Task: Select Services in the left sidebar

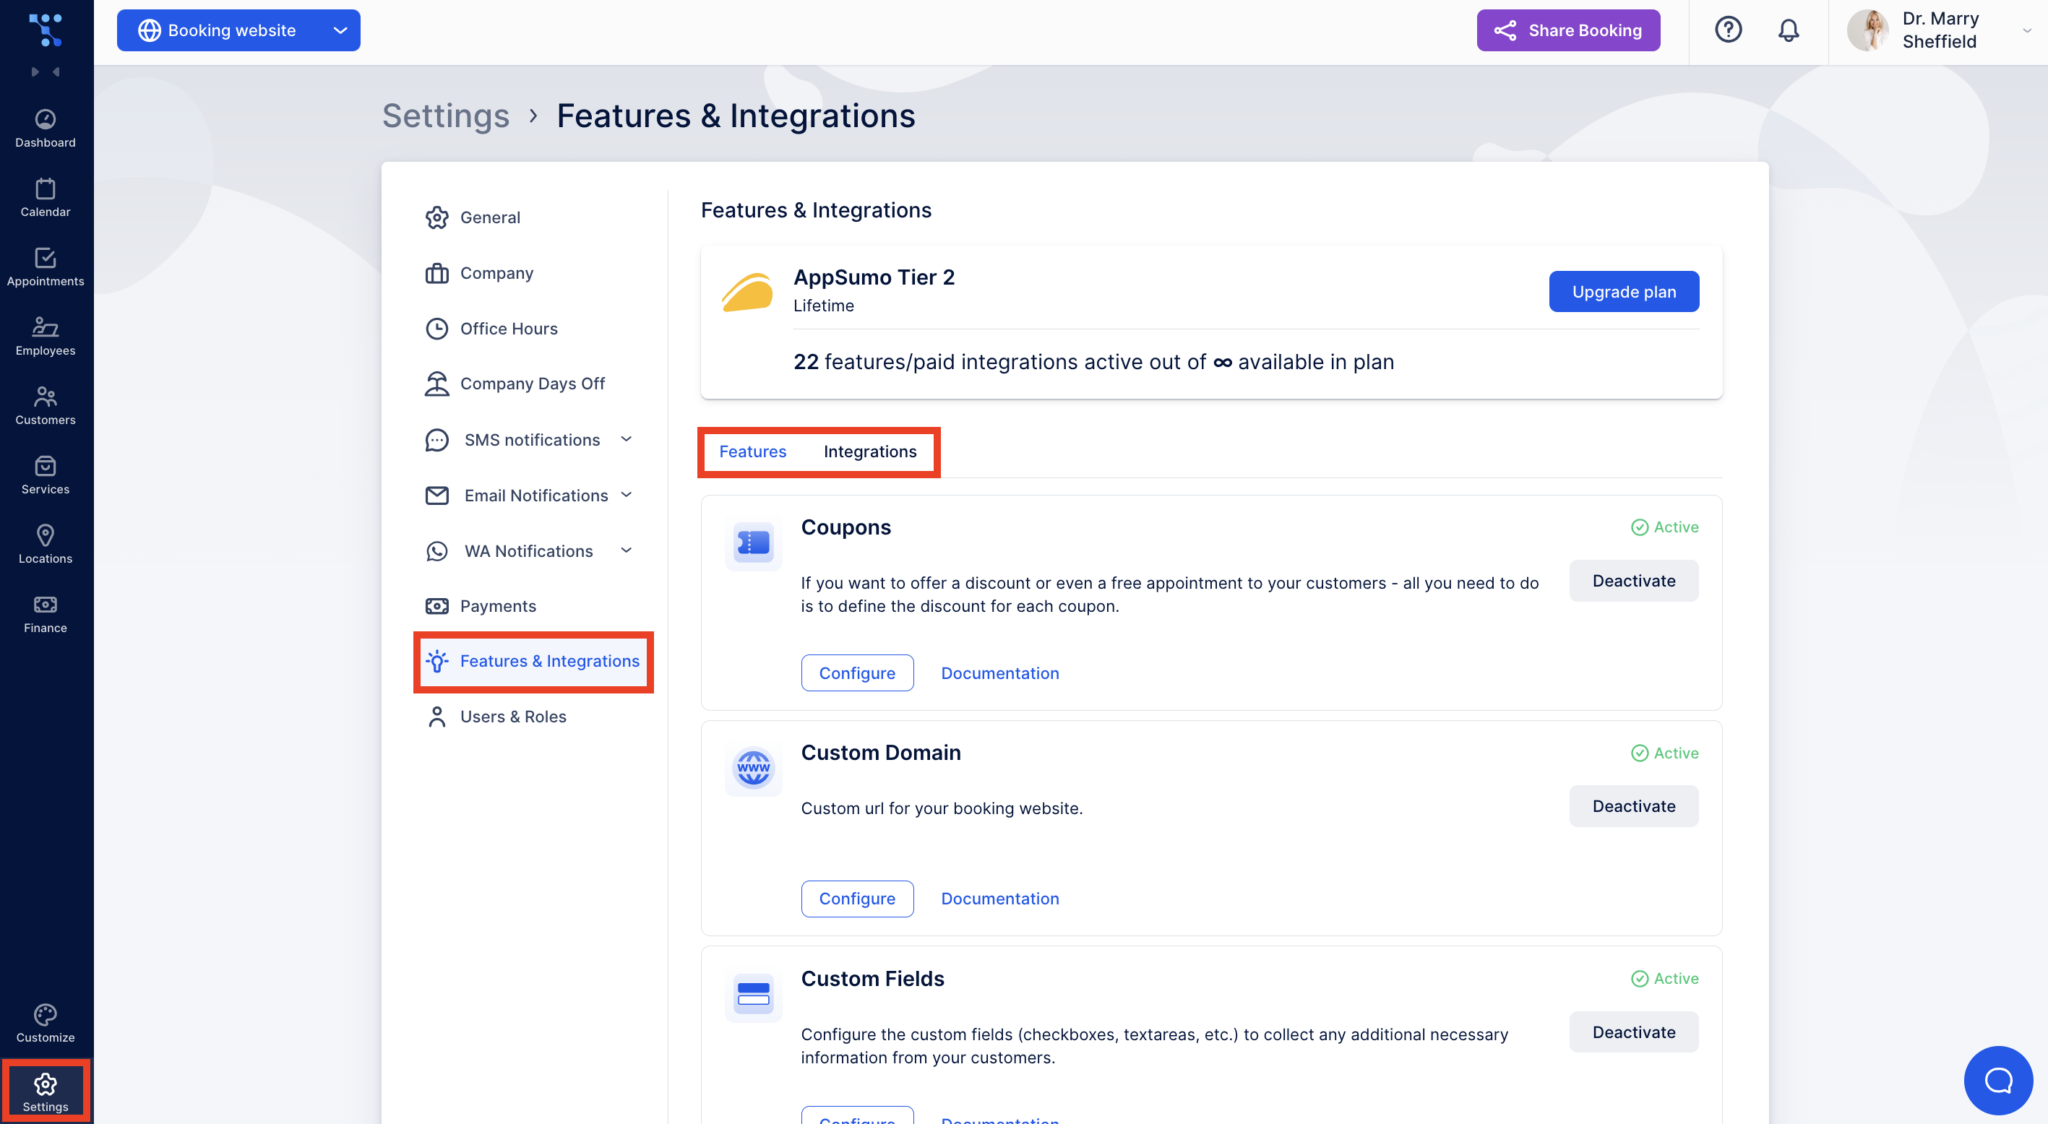Action: pyautogui.click(x=45, y=473)
